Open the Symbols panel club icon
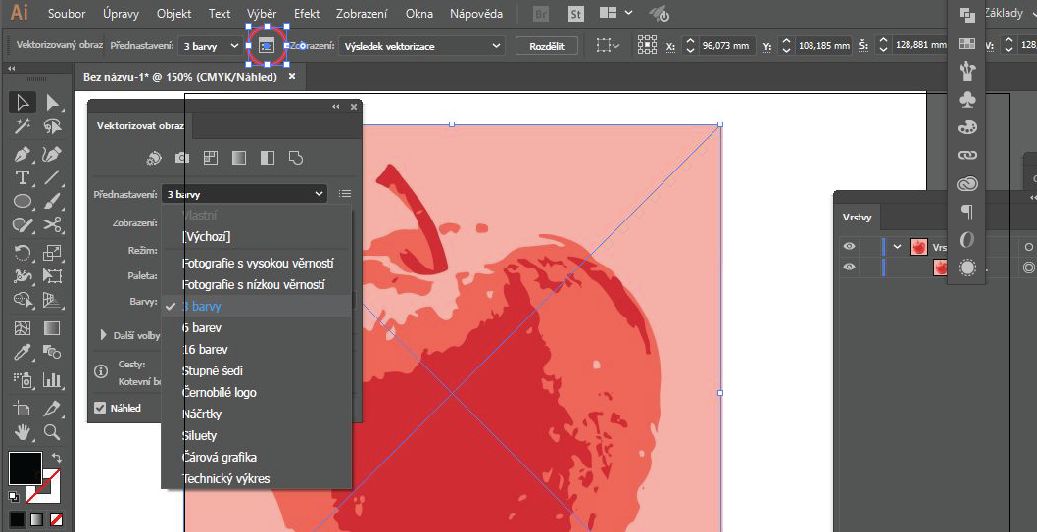This screenshot has width=1037, height=532. (967, 99)
